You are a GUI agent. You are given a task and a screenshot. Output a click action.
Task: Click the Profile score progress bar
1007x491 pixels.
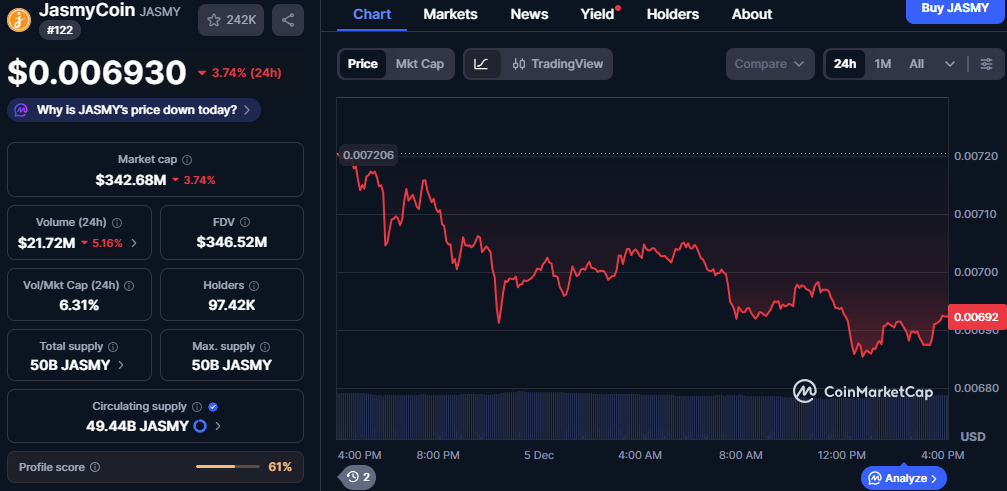(x=228, y=467)
